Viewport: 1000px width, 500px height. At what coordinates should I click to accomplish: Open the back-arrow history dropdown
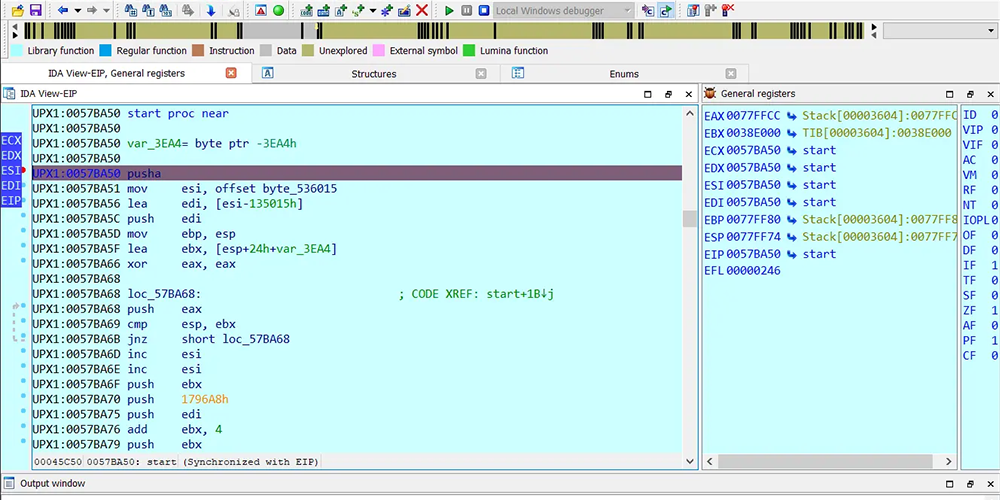(x=78, y=11)
